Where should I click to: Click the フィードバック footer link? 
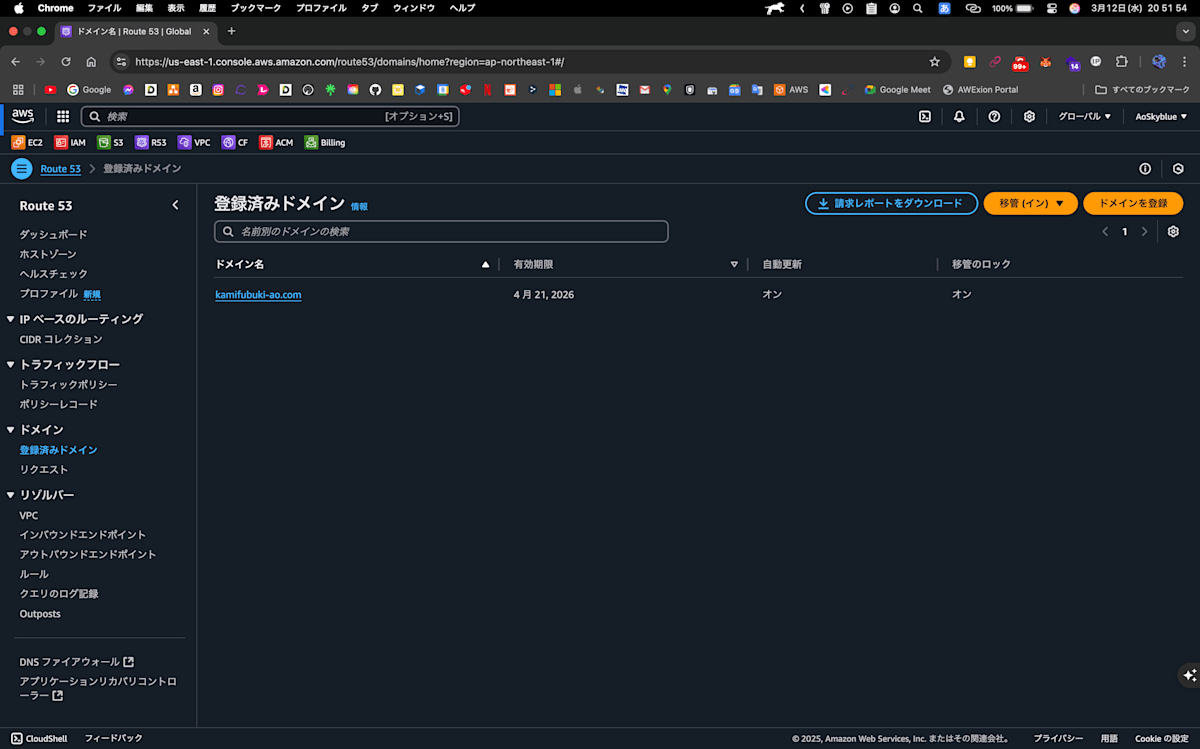click(113, 738)
